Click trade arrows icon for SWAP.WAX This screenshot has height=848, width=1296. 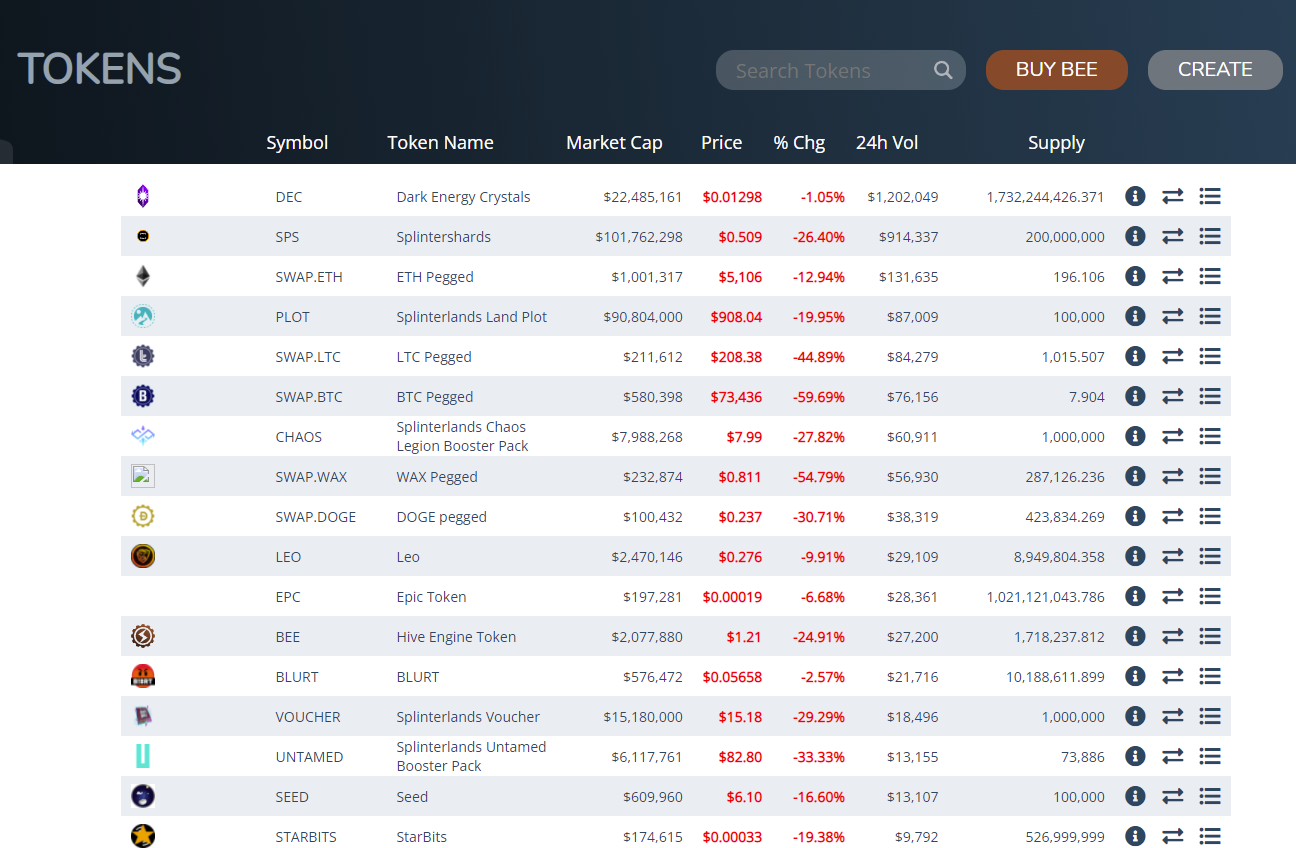coord(1173,476)
